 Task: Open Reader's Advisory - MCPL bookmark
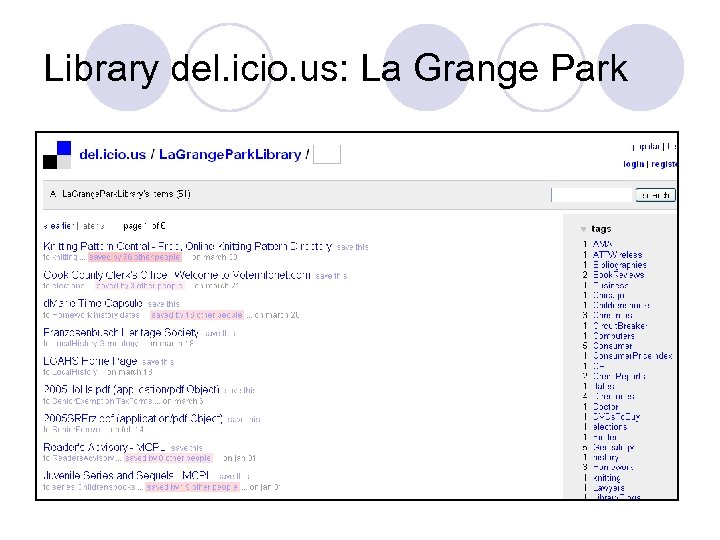(104, 447)
